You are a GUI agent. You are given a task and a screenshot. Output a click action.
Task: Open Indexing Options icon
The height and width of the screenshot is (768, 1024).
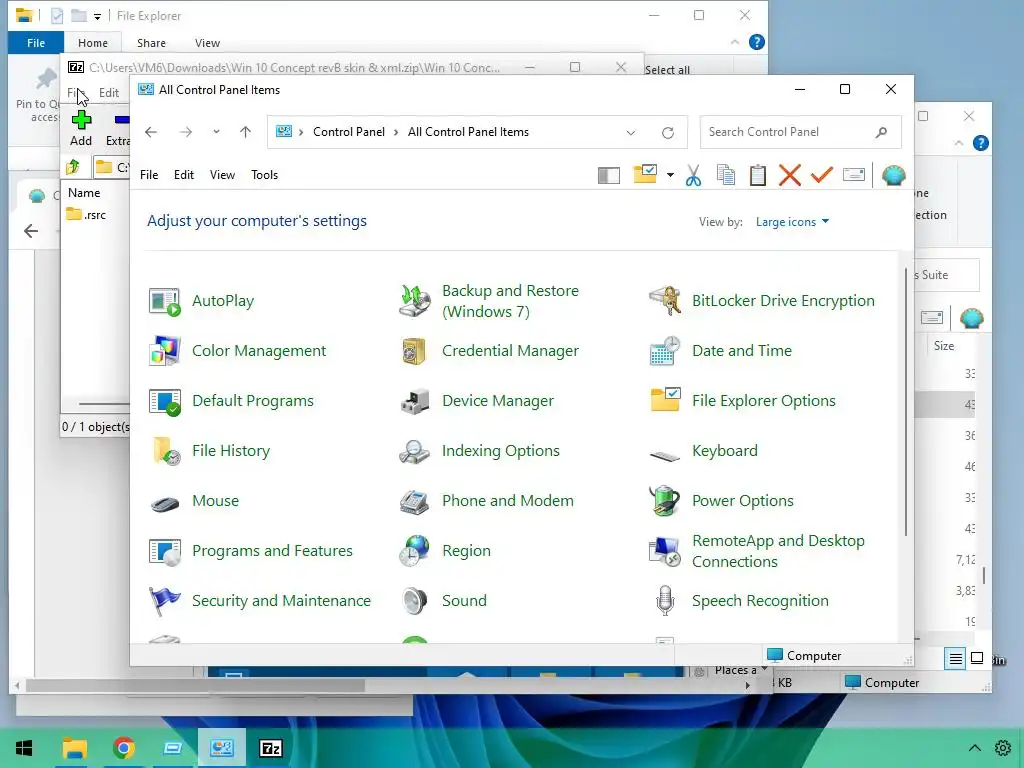pyautogui.click(x=414, y=451)
